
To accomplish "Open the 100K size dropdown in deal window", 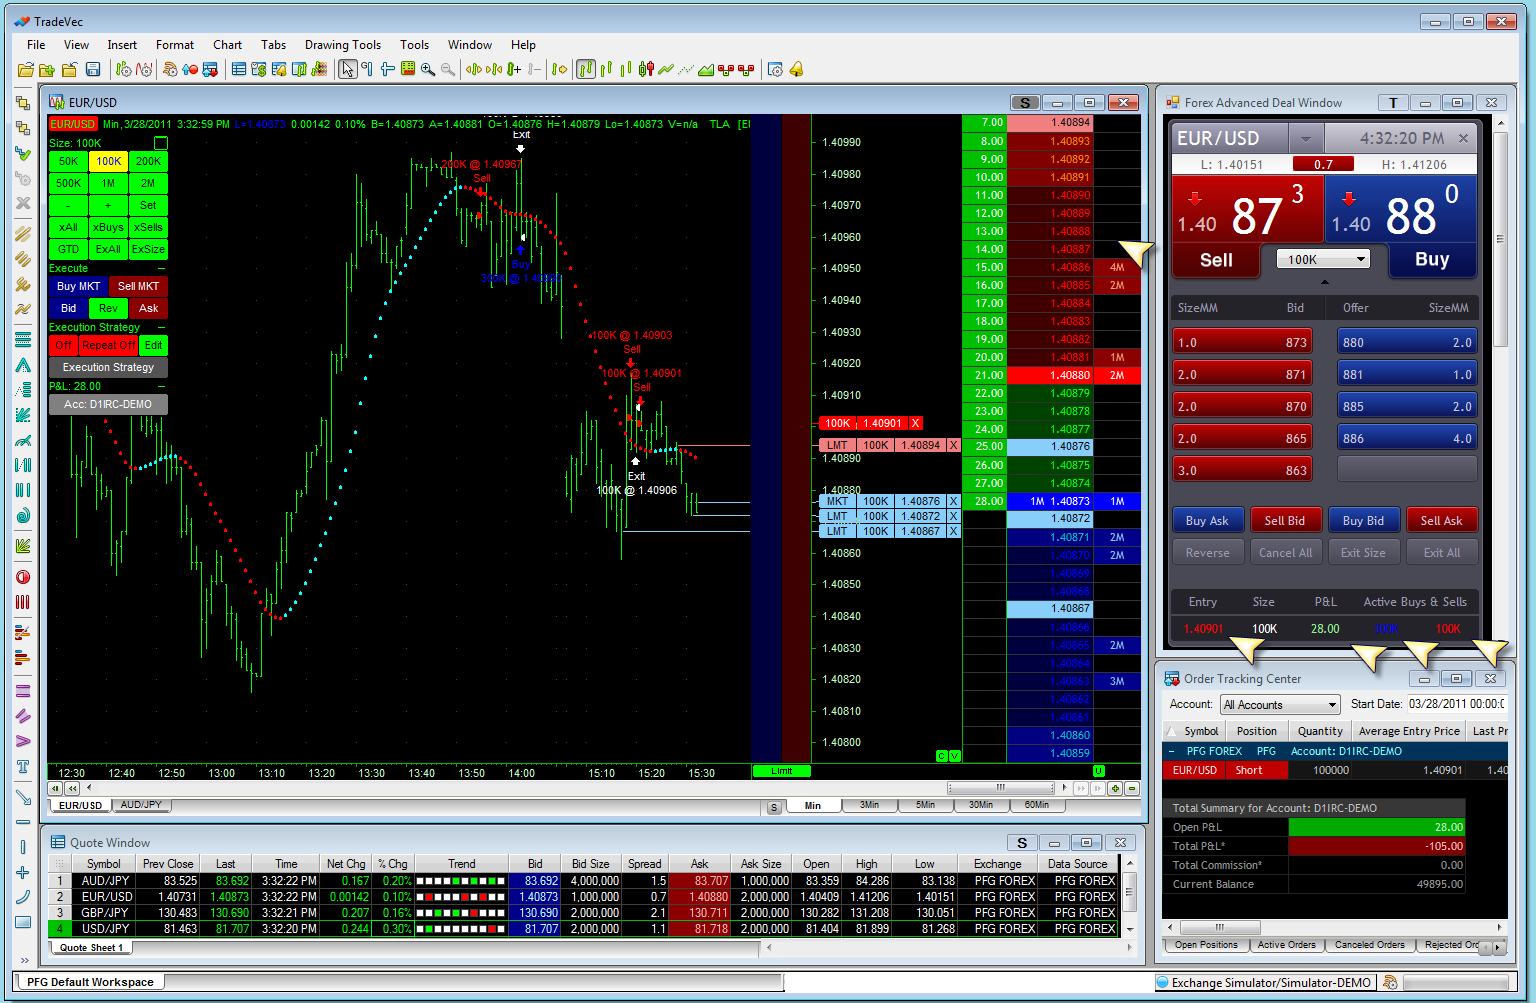I will [1322, 259].
